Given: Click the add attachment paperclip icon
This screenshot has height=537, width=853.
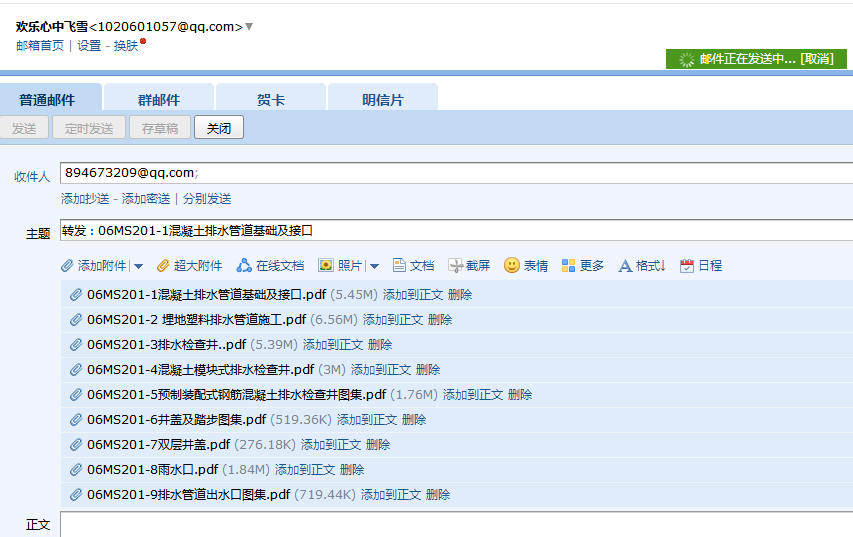Looking at the screenshot, I should click(x=67, y=266).
